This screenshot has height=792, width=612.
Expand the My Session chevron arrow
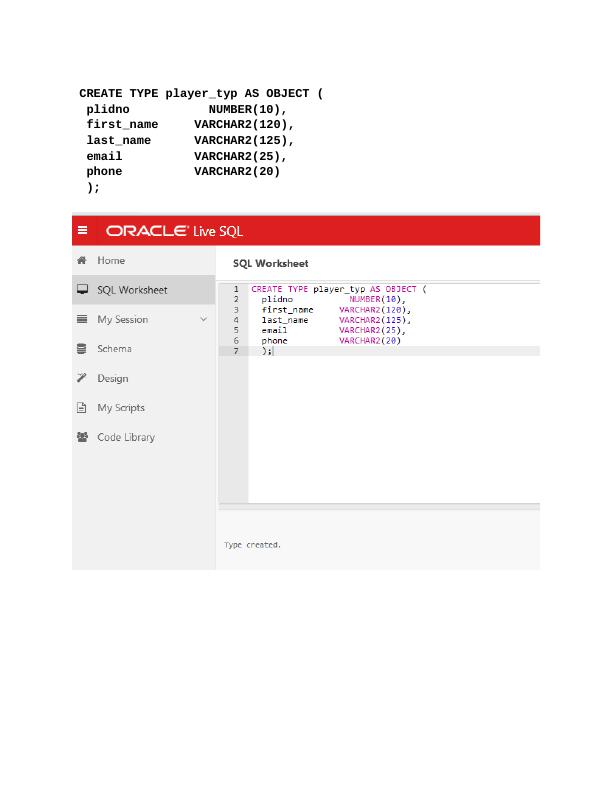tap(204, 319)
